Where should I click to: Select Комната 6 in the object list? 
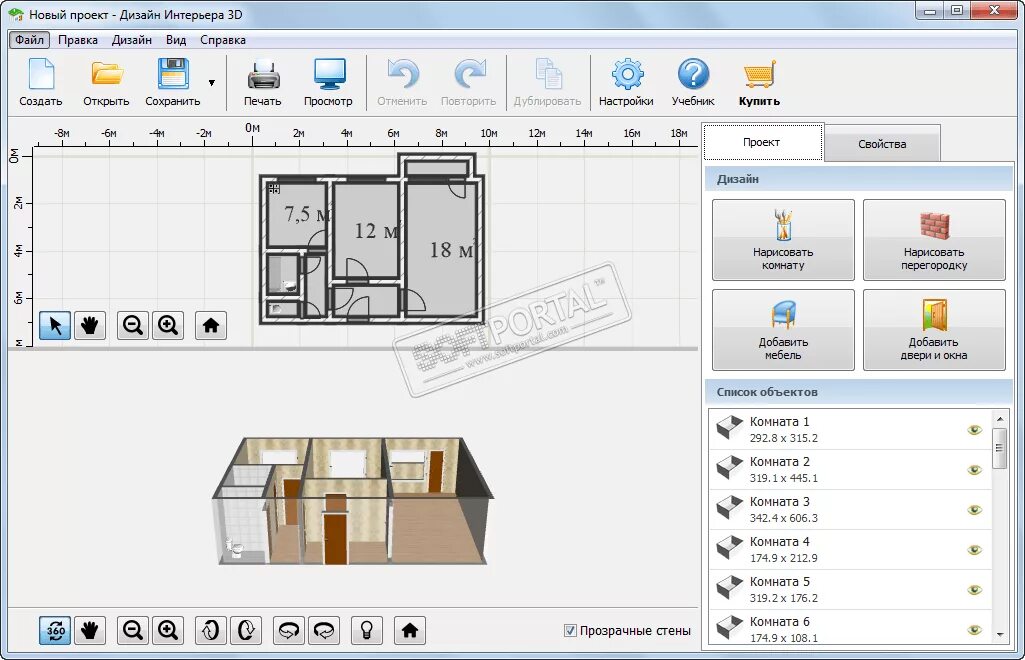tap(850, 628)
